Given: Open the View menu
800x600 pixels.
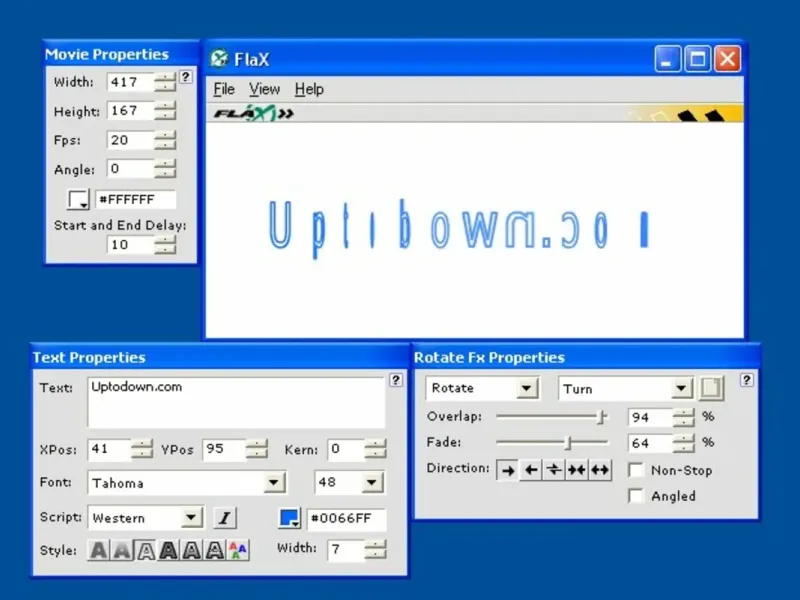Looking at the screenshot, I should click(264, 89).
